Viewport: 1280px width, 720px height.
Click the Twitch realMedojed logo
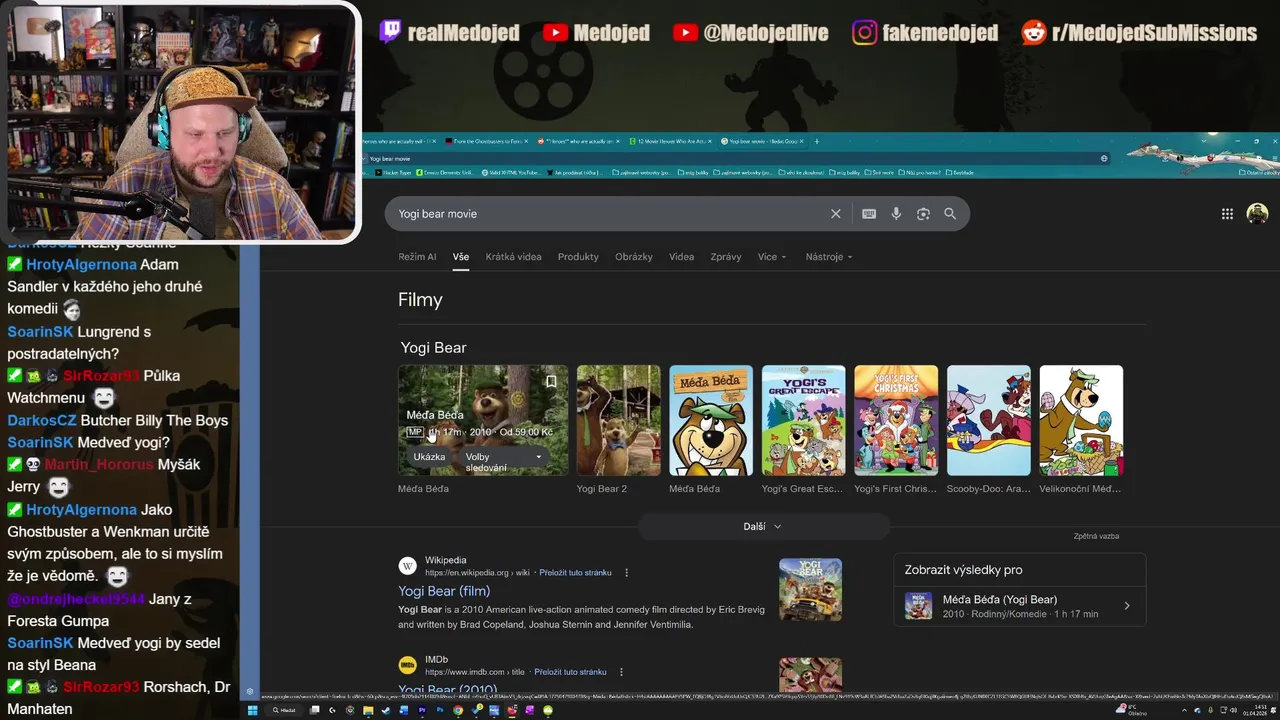tap(390, 32)
